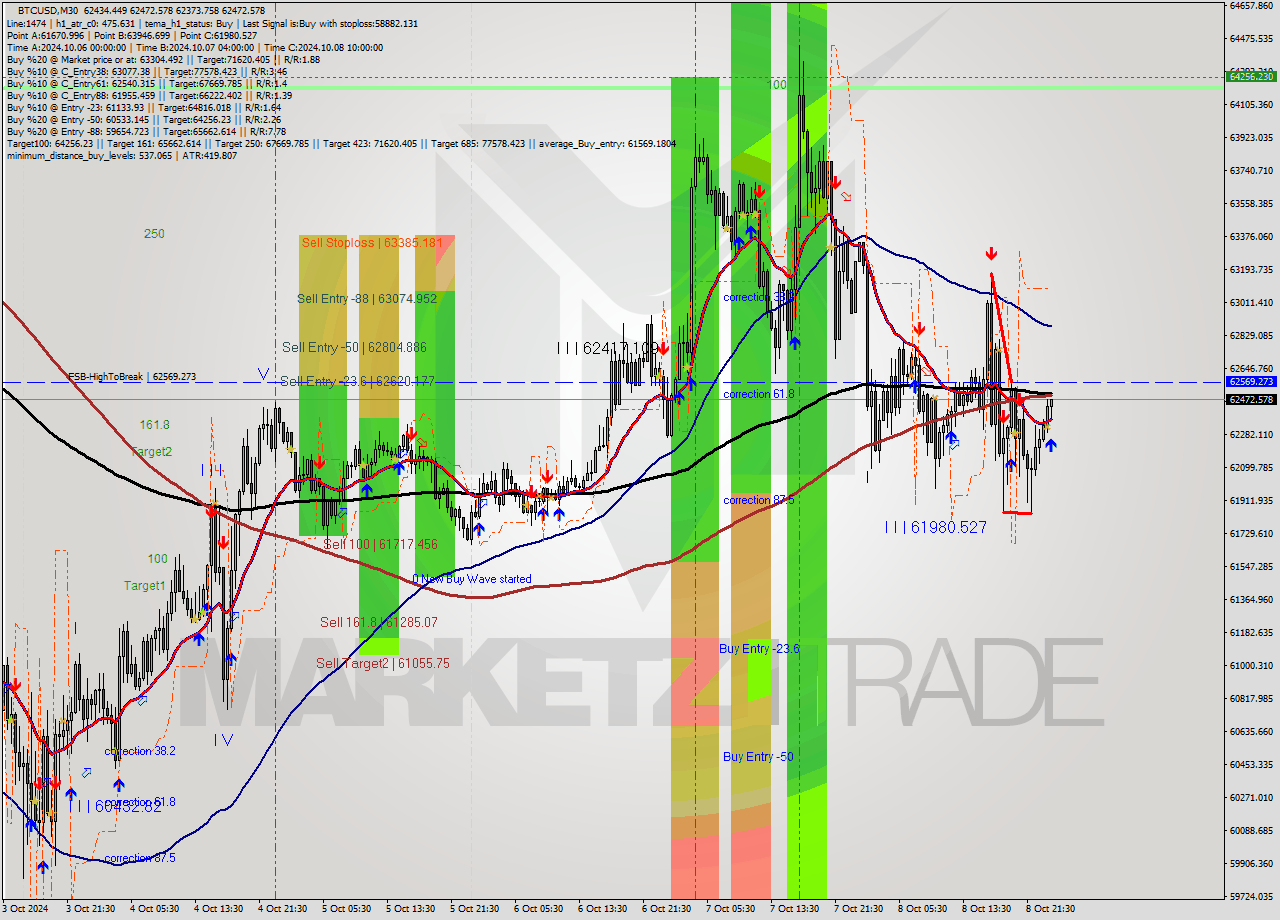Click the 64657.840 price axis value
The image size is (1280, 920).
point(1251,6)
